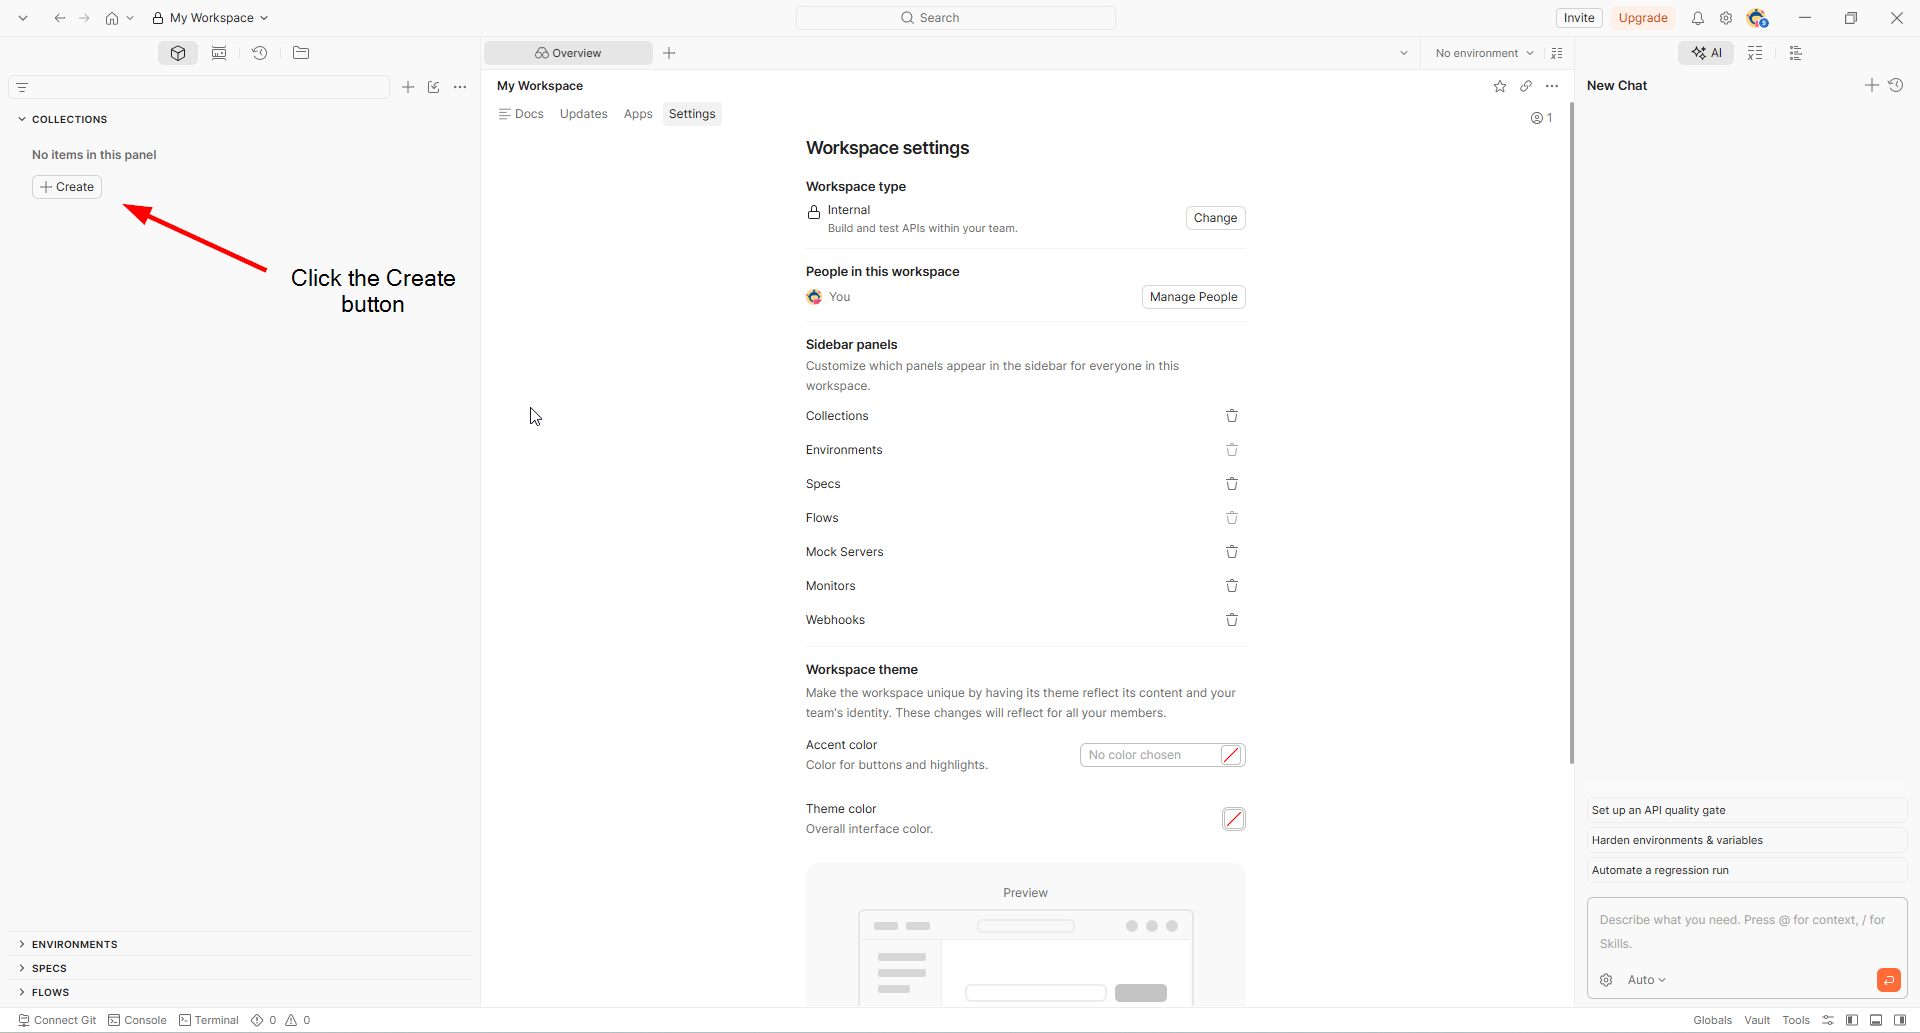
Task: Start a new chat with plus icon
Action: 1872,85
